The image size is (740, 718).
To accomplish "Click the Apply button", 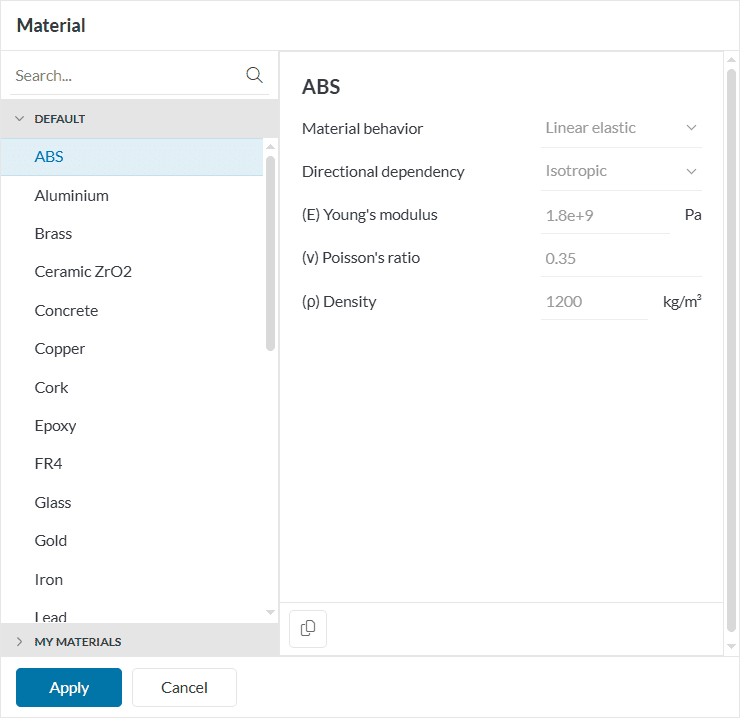I will point(69,687).
